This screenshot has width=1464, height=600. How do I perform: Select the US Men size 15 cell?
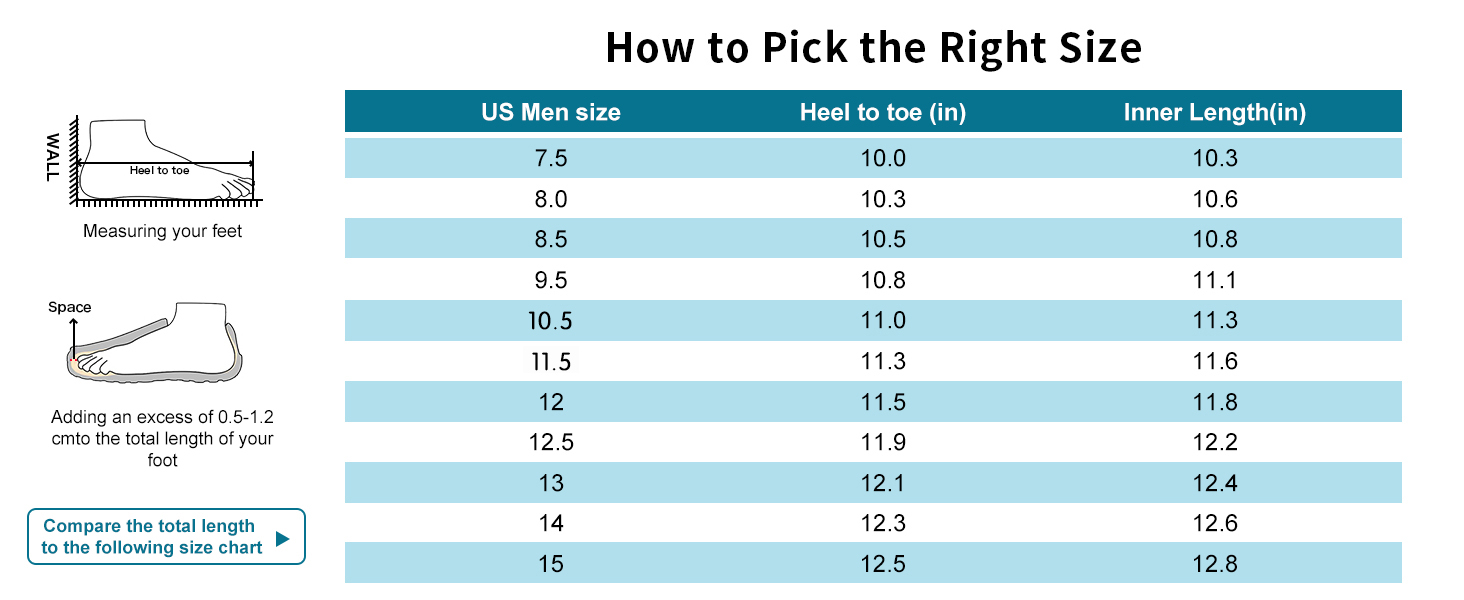click(x=551, y=564)
